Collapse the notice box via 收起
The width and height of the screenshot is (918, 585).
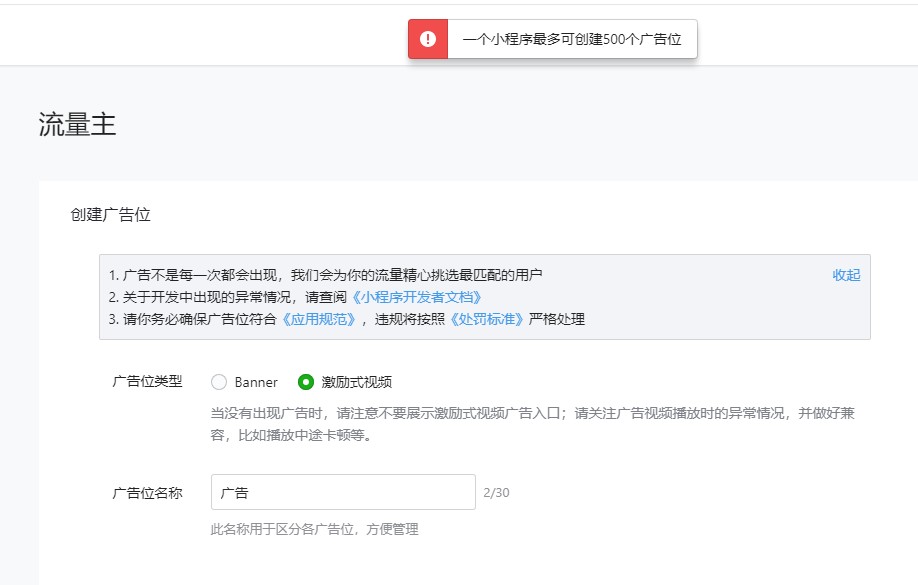pyautogui.click(x=847, y=275)
